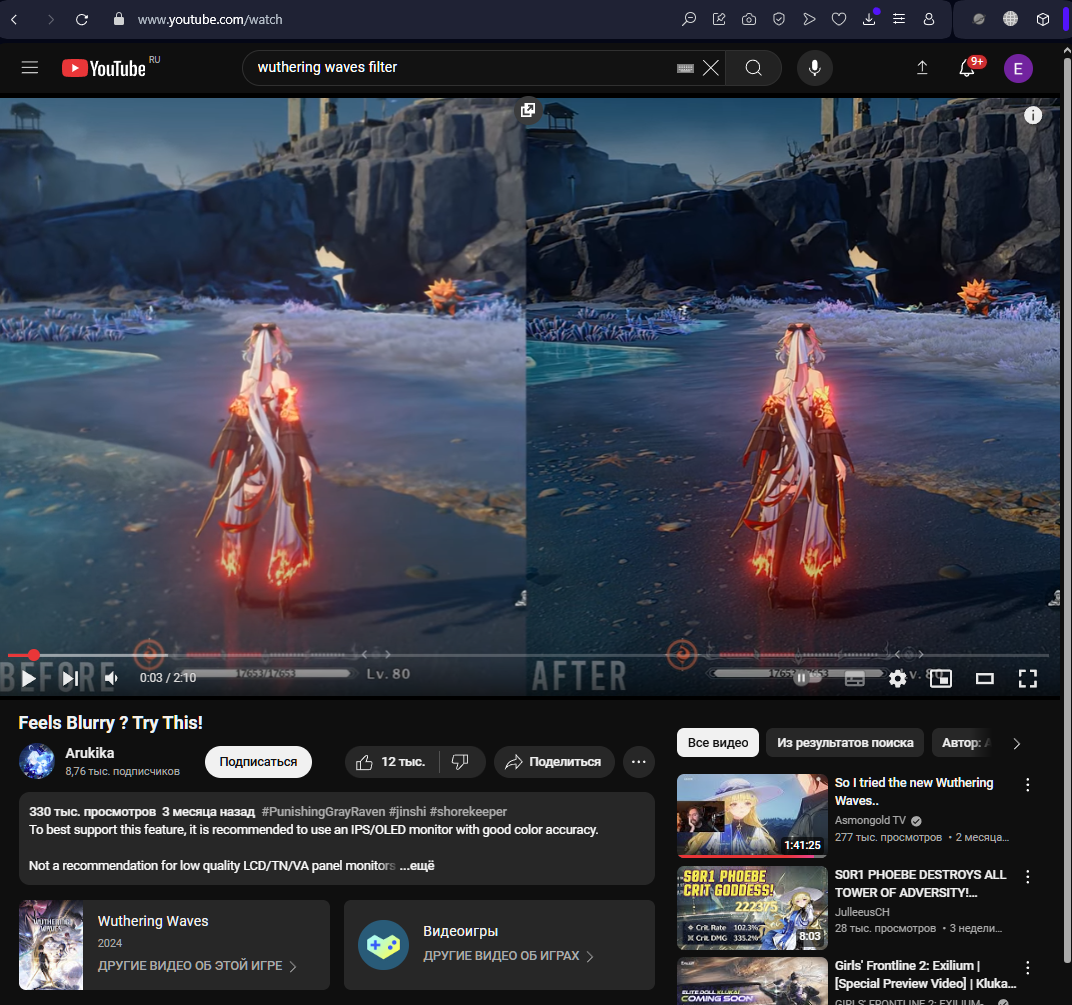
Task: Open the browser snapshot camera icon
Action: tap(749, 19)
